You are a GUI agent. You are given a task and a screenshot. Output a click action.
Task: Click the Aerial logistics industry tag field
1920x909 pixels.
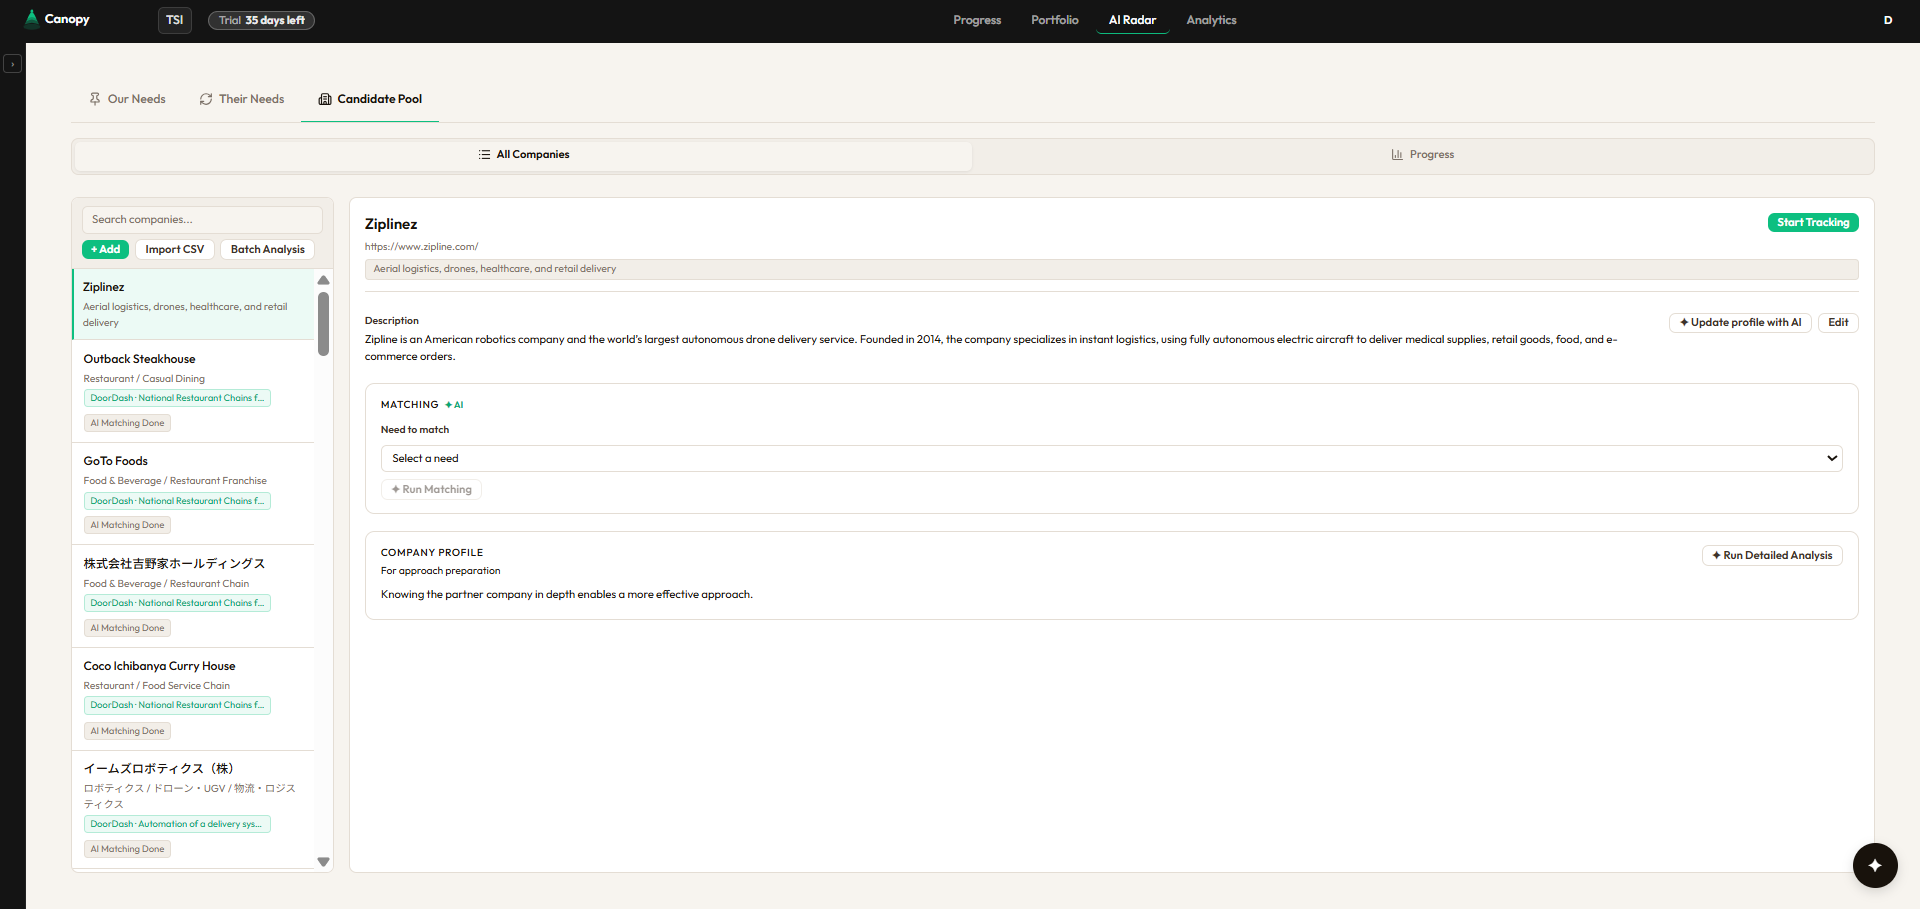[1111, 269]
